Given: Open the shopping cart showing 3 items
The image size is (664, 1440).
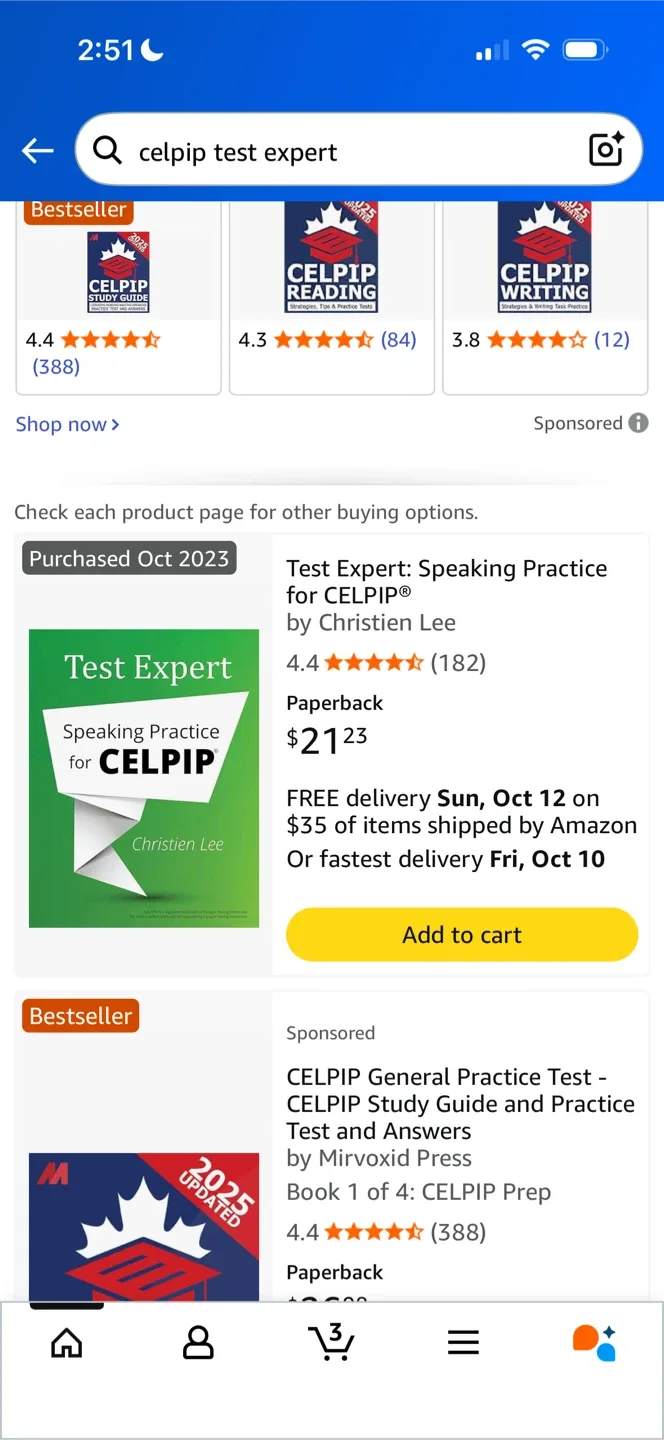Looking at the screenshot, I should (x=331, y=1343).
